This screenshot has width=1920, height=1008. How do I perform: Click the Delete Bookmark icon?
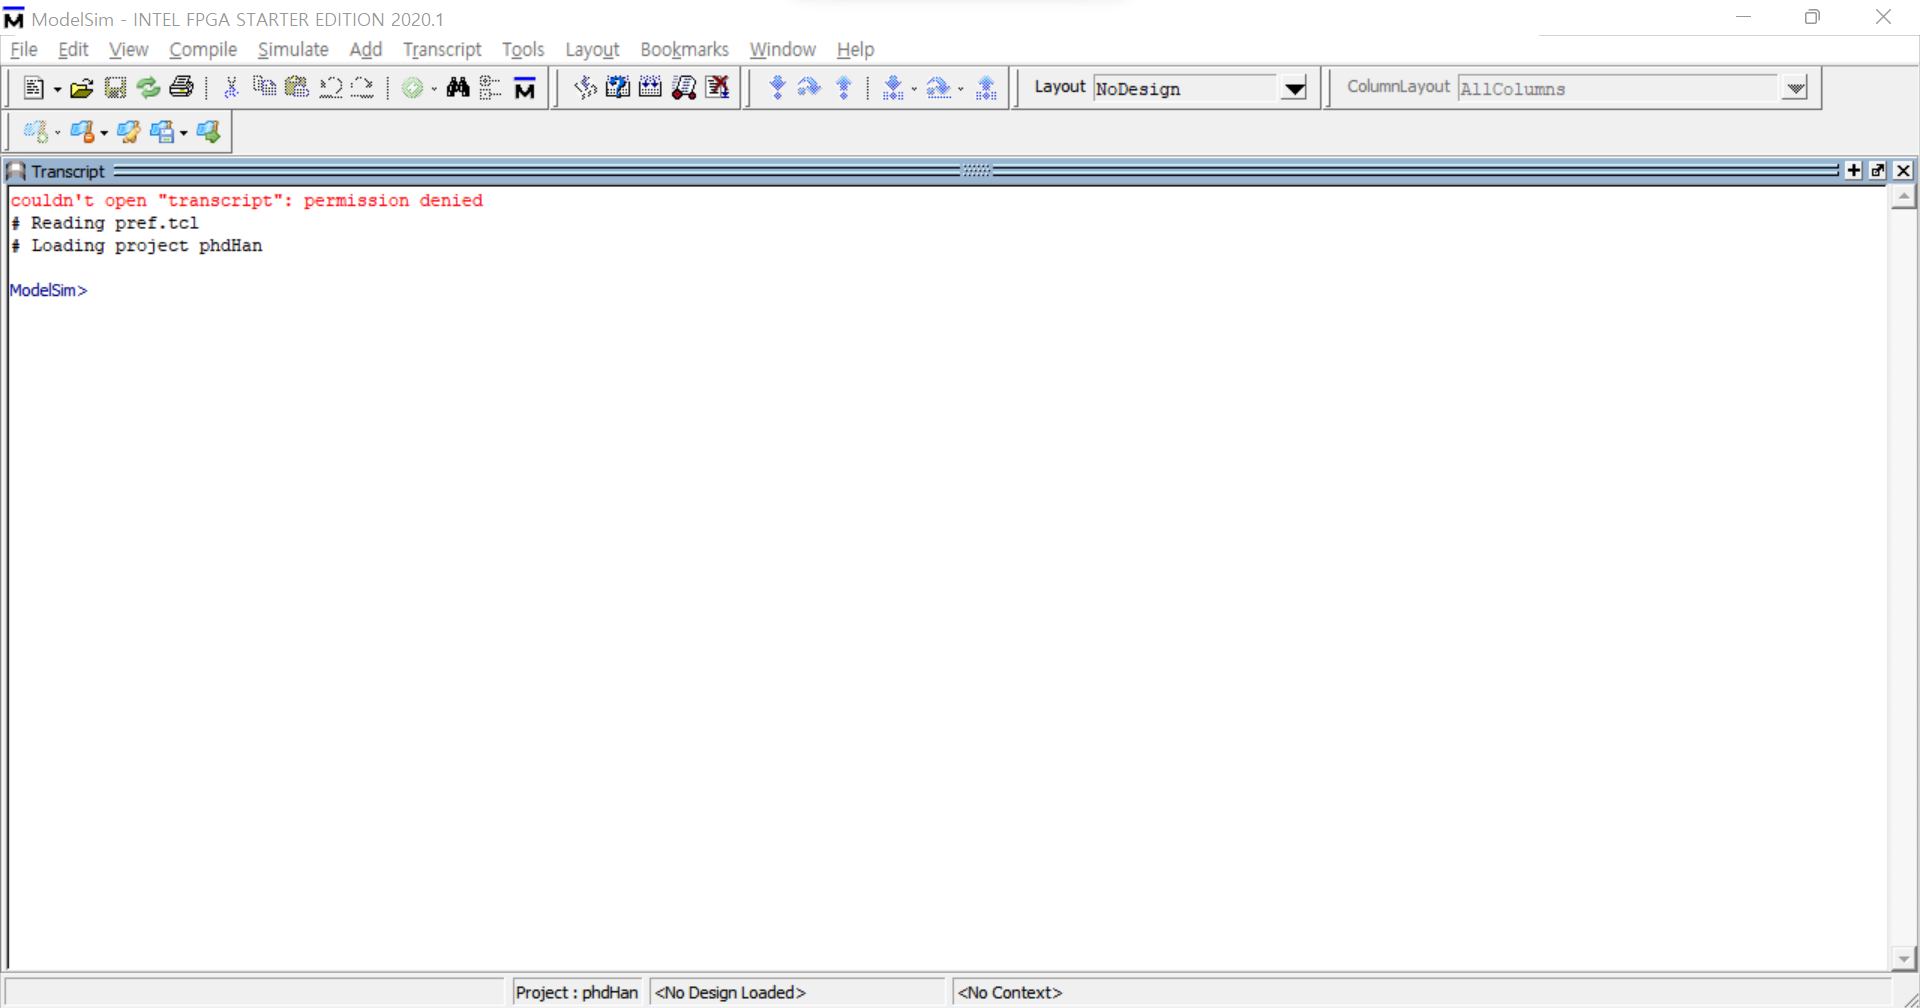83,131
